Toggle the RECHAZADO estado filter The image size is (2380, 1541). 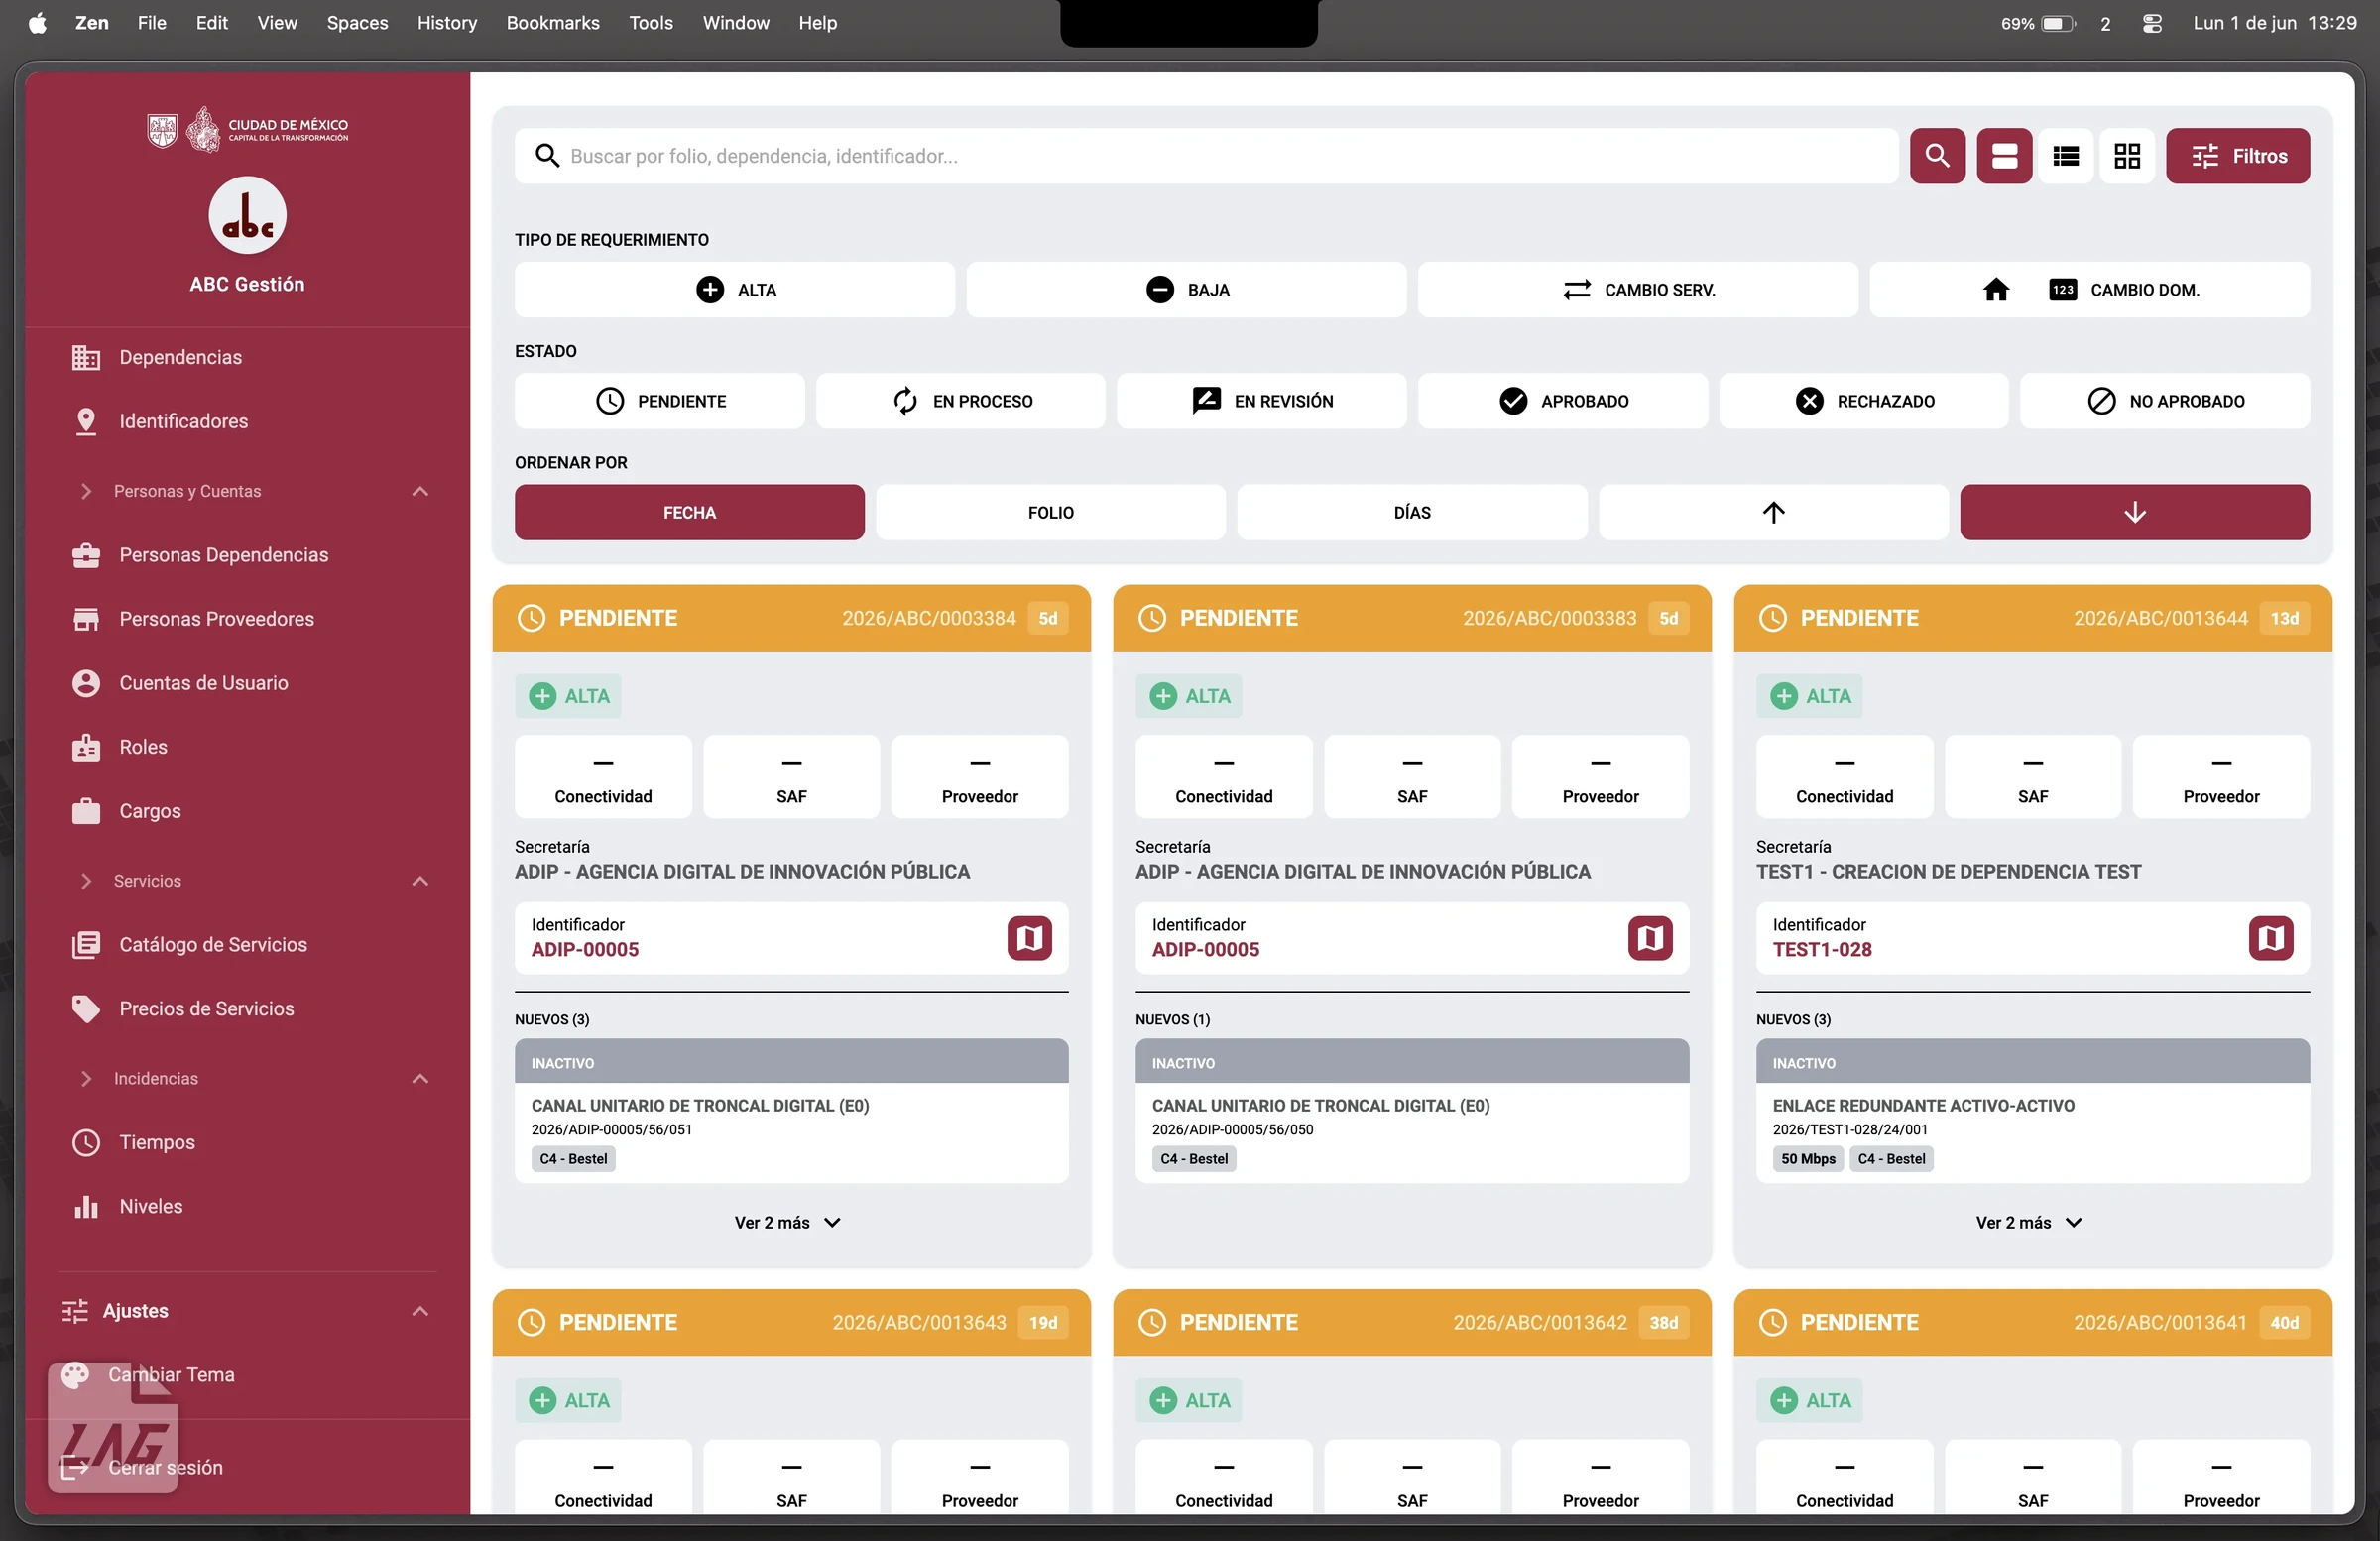pyautogui.click(x=1864, y=401)
